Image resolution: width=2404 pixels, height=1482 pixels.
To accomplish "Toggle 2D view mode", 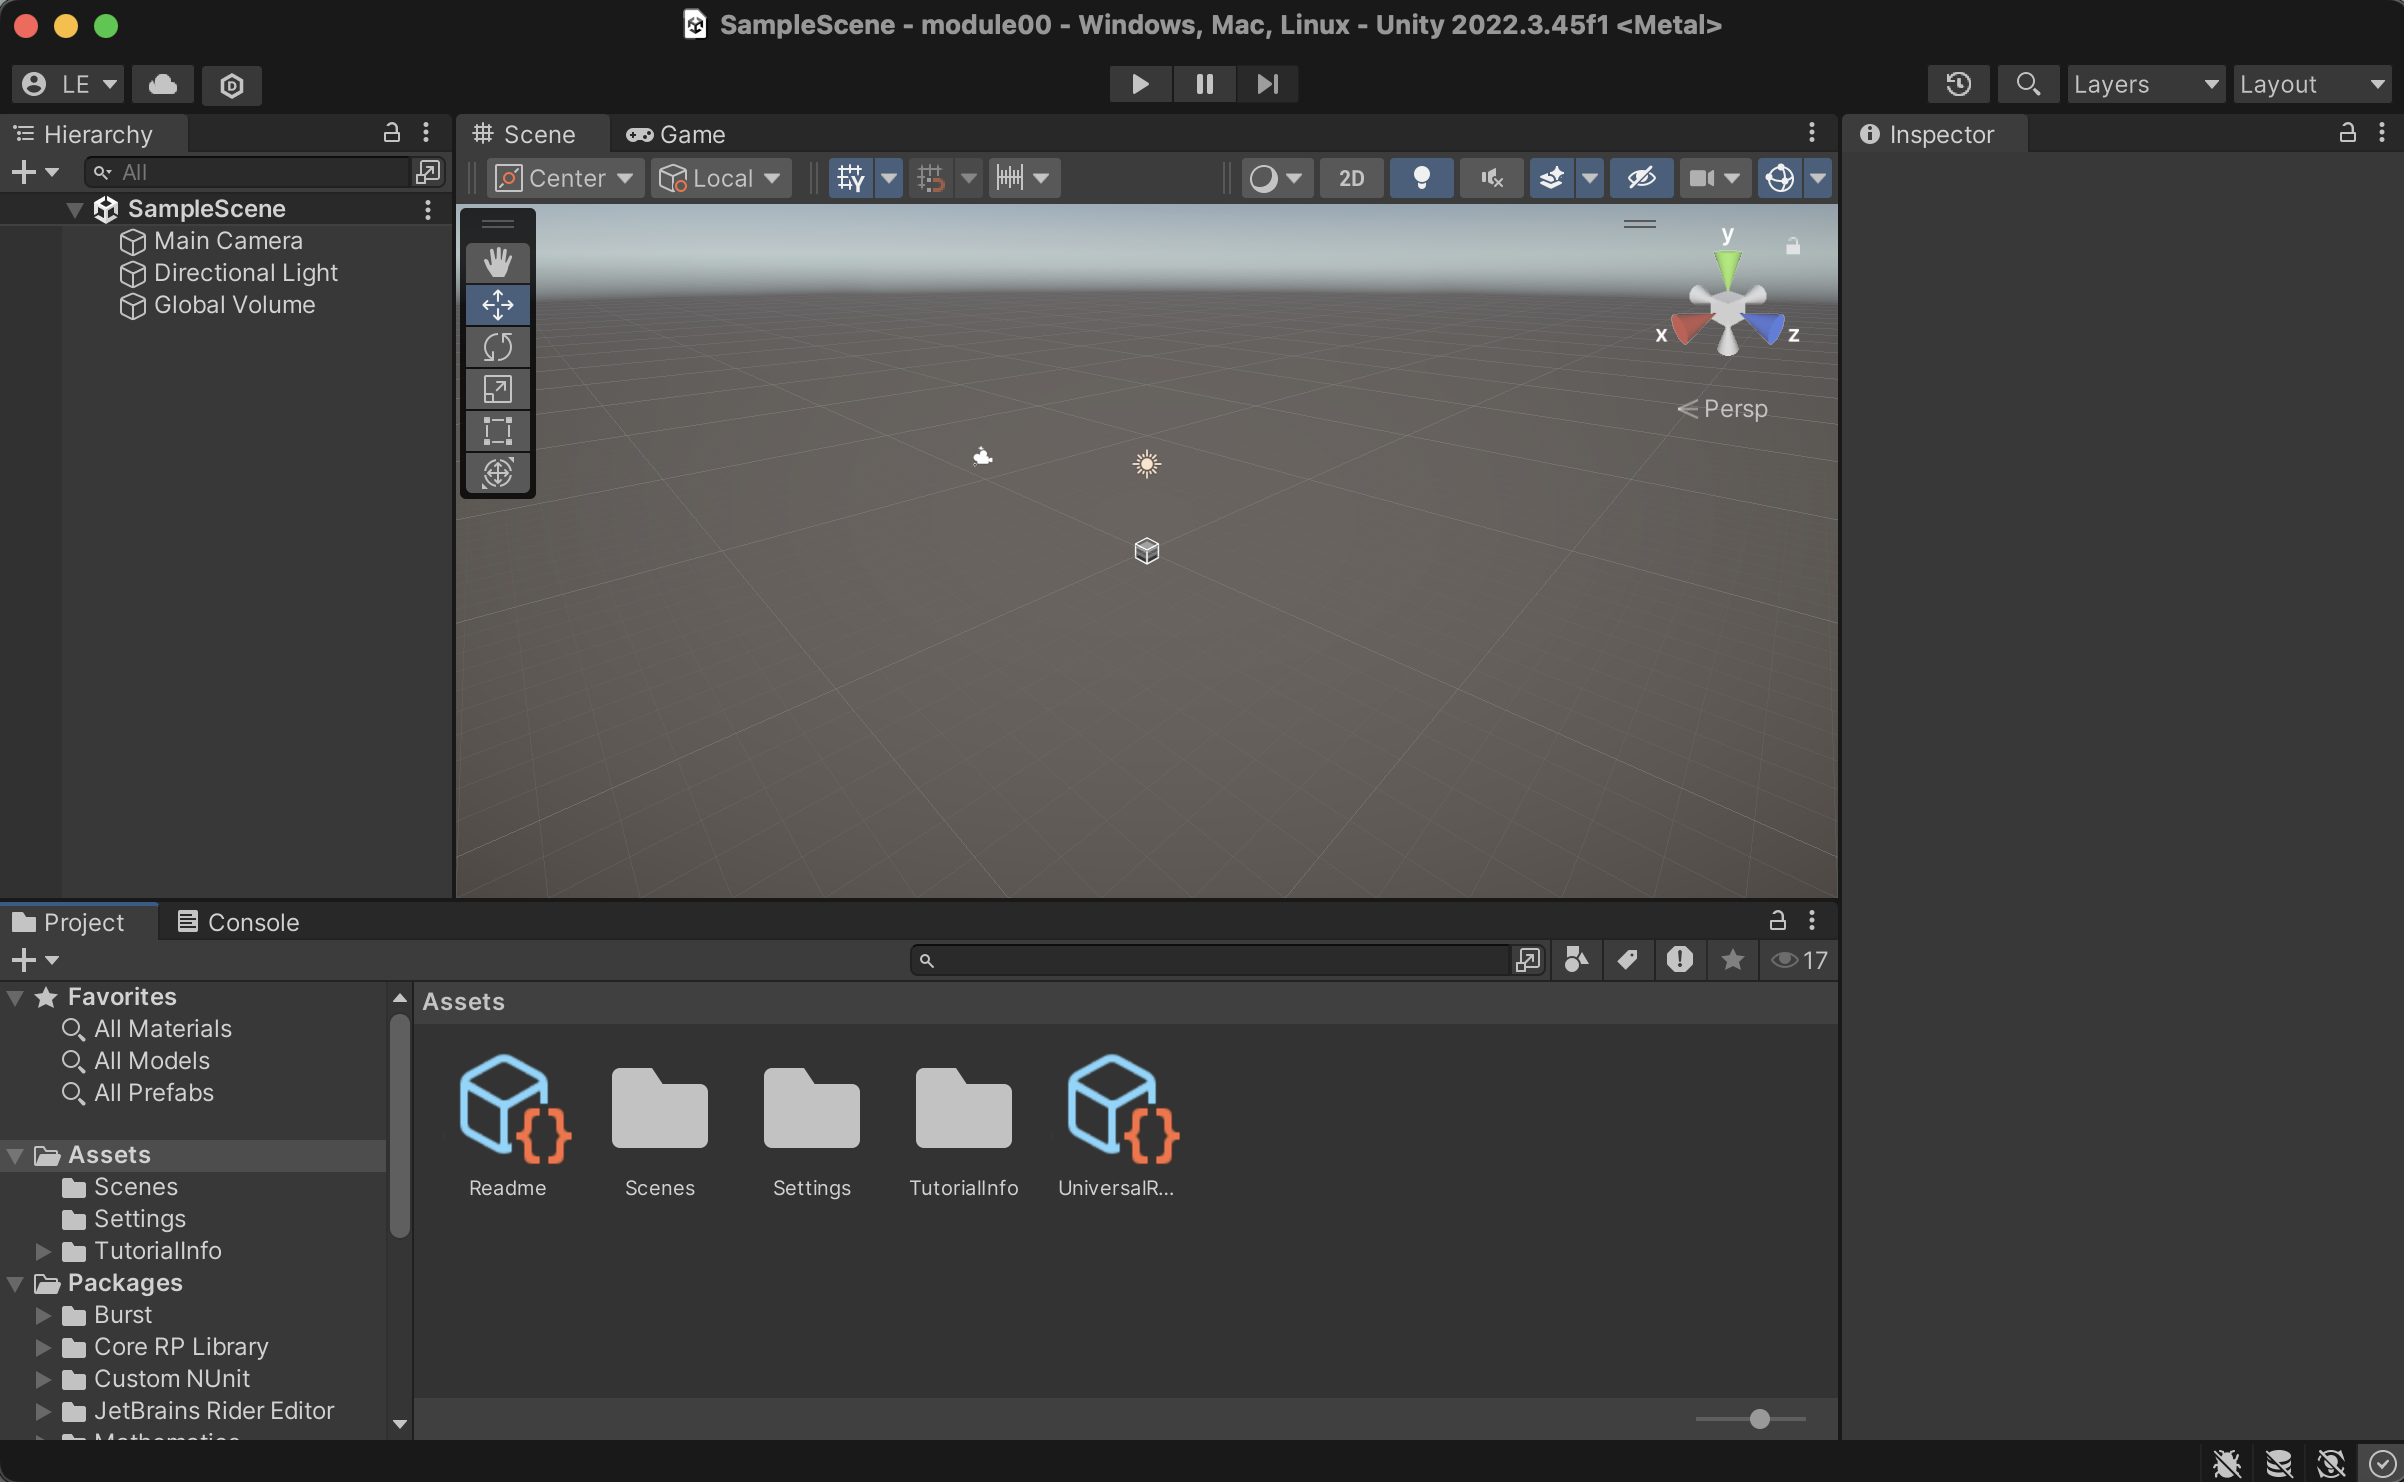I will click(1351, 178).
